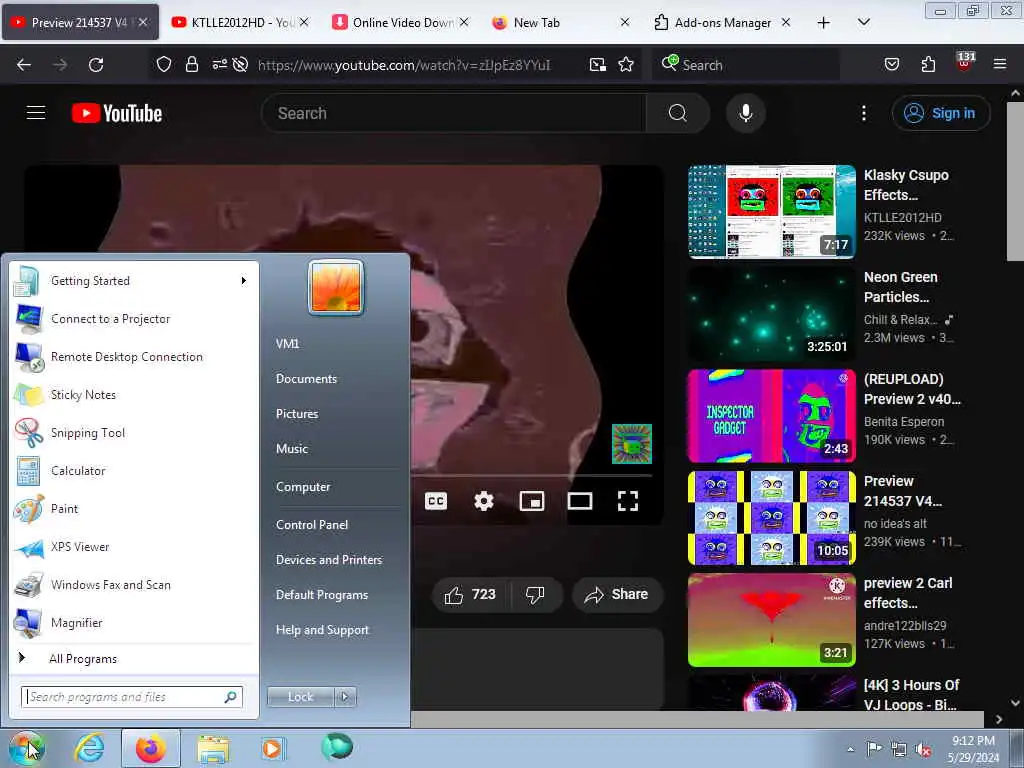Click the YouTube search magnifier button
Image resolution: width=1024 pixels, height=768 pixels.
pos(677,113)
